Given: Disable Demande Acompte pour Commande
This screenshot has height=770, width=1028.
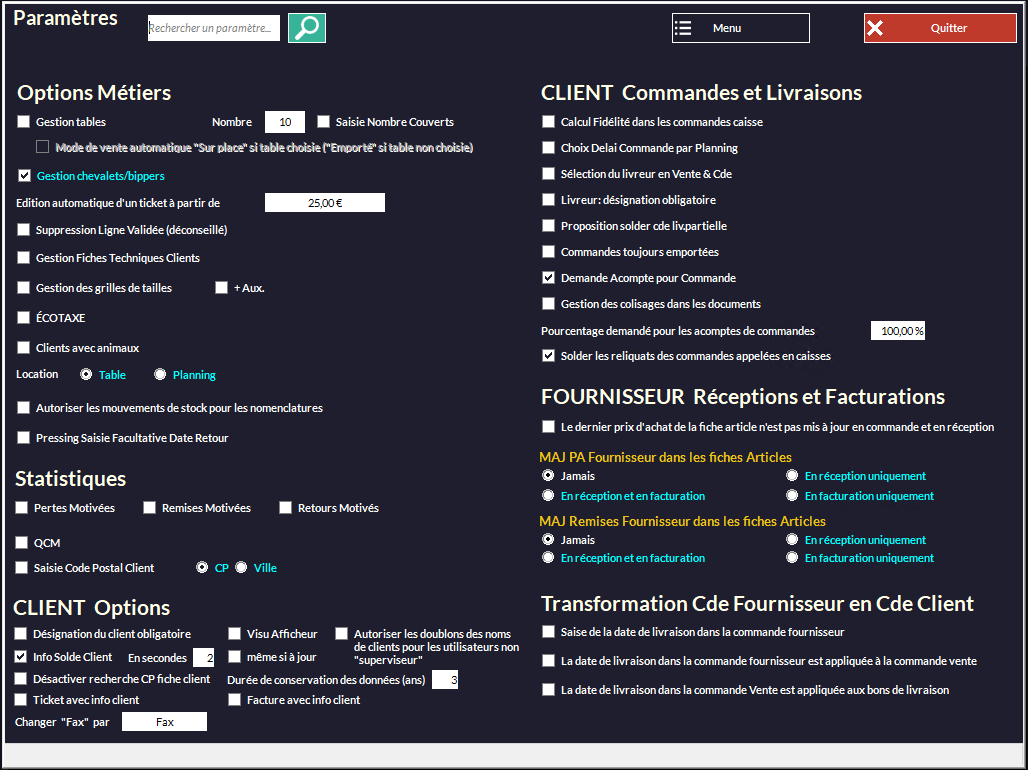Looking at the screenshot, I should (x=548, y=278).
